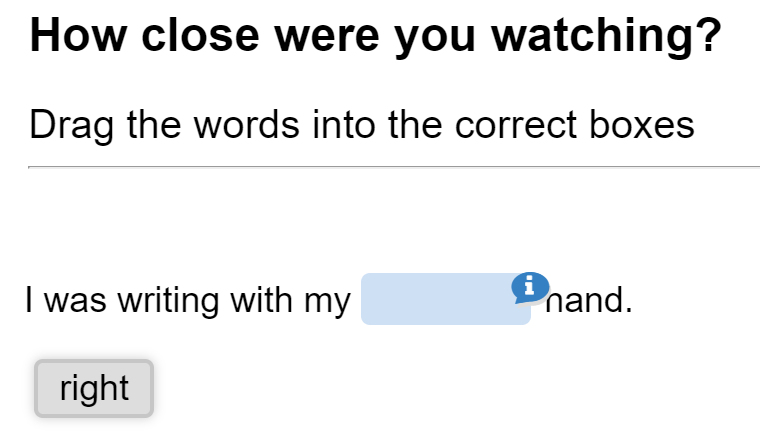This screenshot has width=760, height=435.
Task: Click the word 'you' in the heading
Action: click(x=434, y=40)
